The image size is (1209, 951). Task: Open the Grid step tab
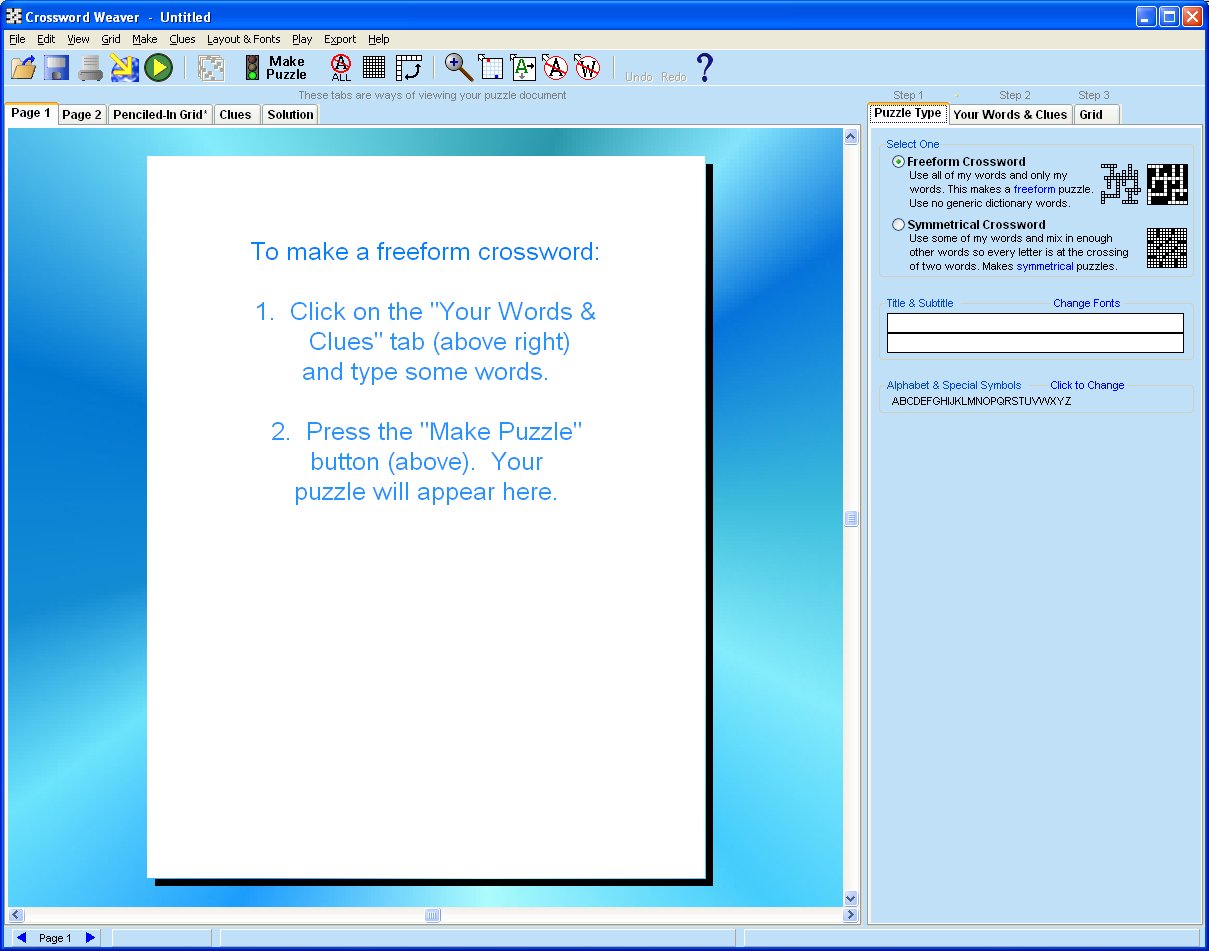point(1097,115)
